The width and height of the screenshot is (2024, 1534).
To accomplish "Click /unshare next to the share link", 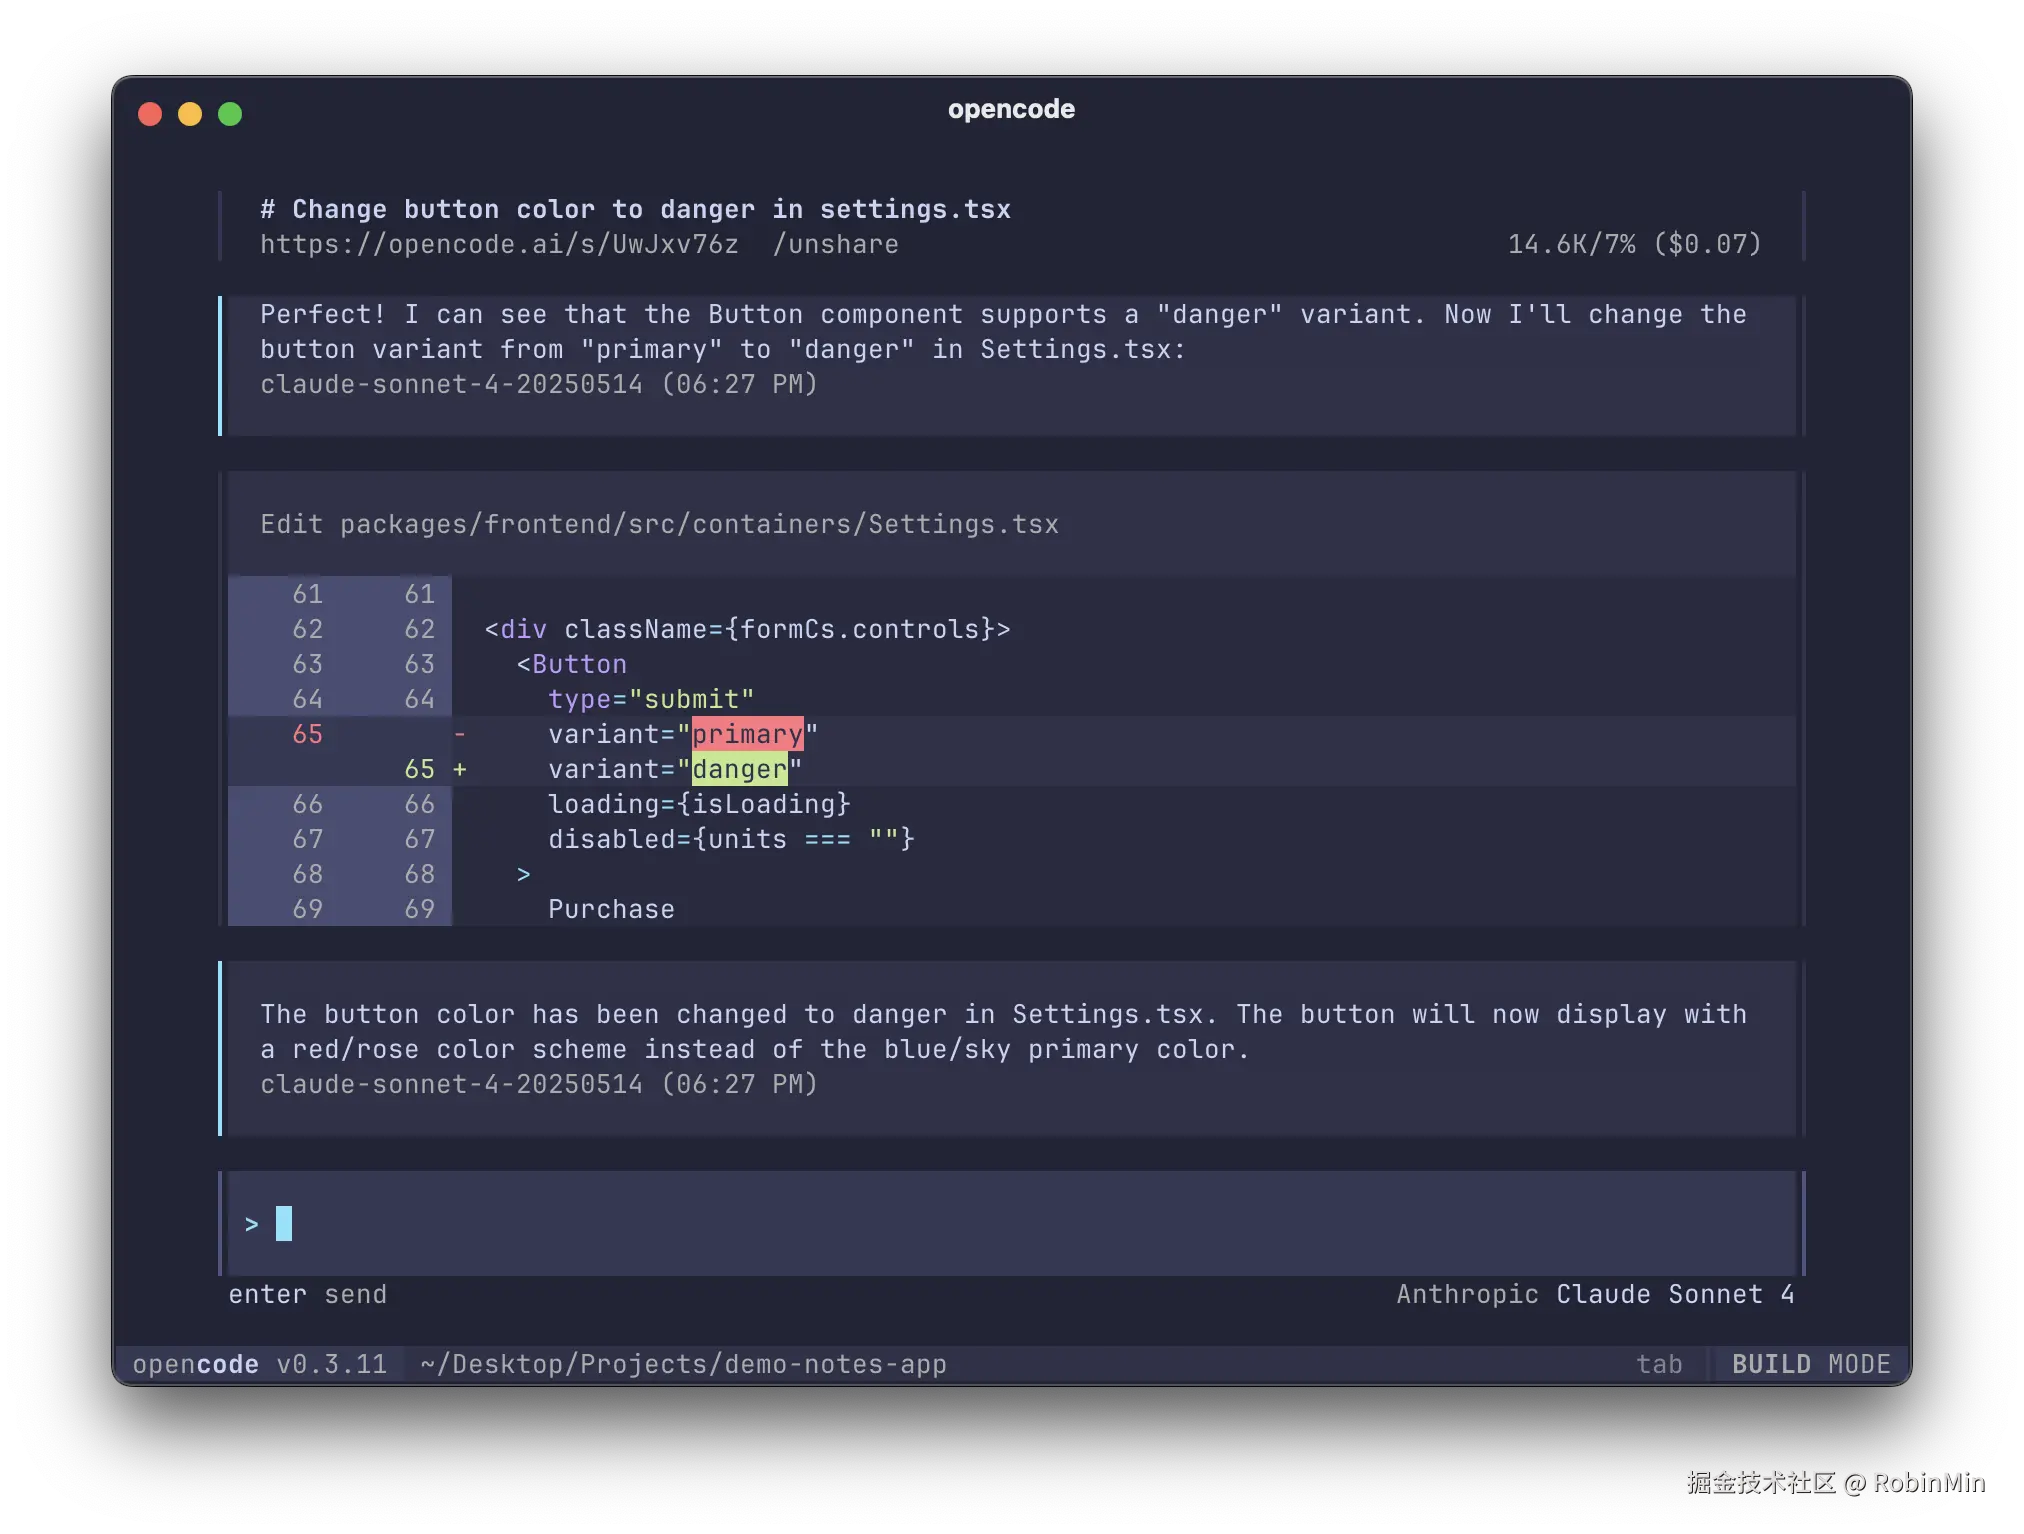I will pyautogui.click(x=838, y=244).
